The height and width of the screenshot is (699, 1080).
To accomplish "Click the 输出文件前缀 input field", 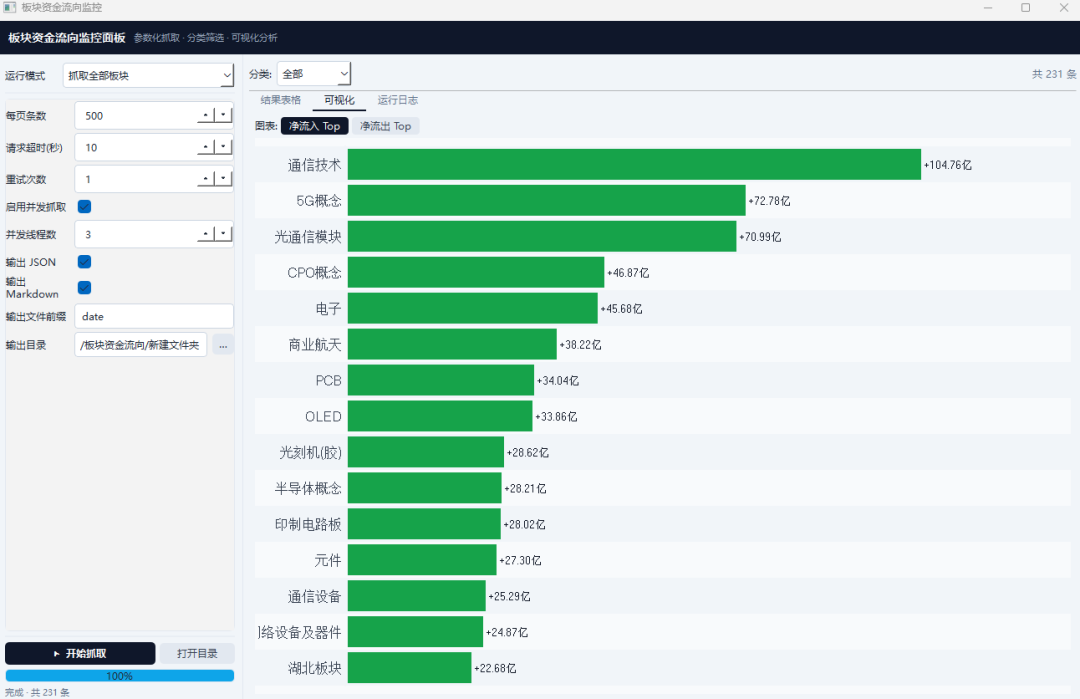I will coord(154,317).
